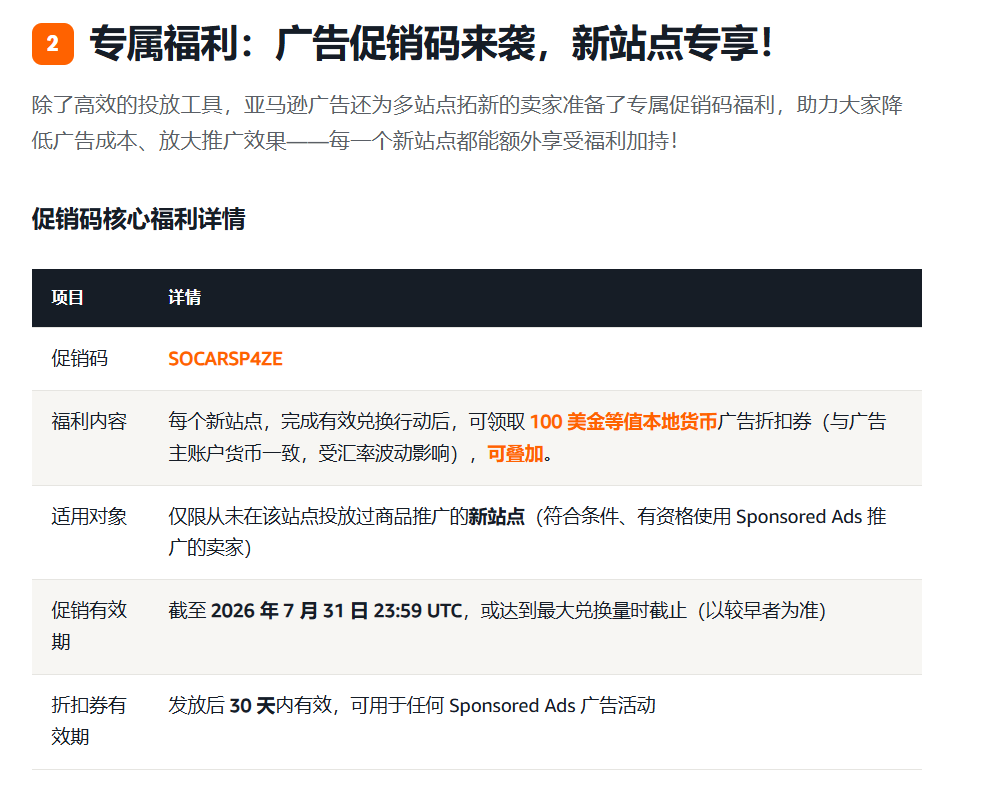Image resolution: width=993 pixels, height=786 pixels.
Task: Select the heading "专属福利:广告促销码来袭,新站点专享!"
Action: [431, 44]
